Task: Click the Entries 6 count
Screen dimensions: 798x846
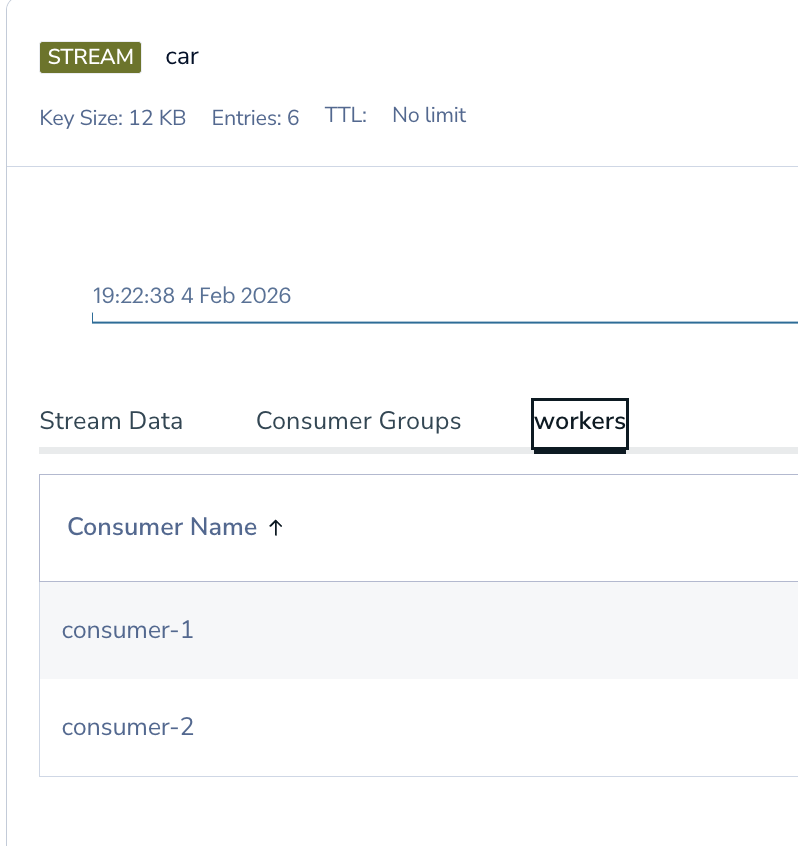Action: [255, 118]
